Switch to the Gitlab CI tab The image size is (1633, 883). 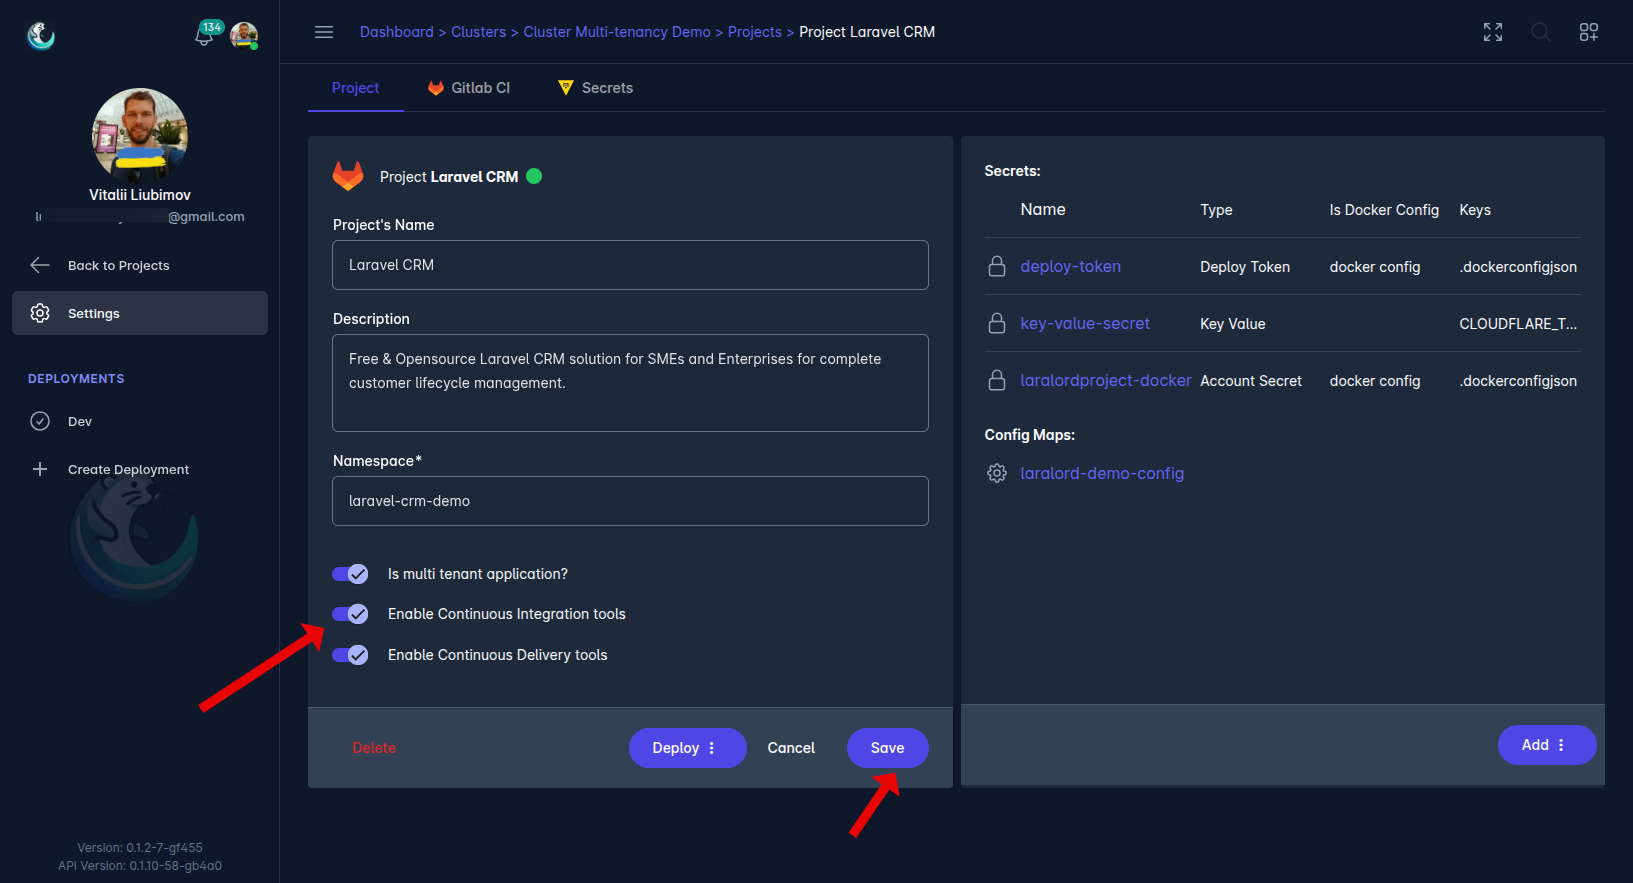(x=469, y=88)
